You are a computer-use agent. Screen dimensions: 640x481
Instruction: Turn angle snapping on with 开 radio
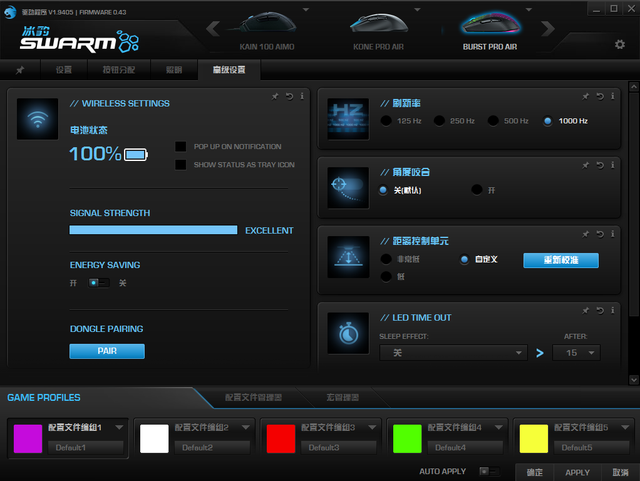point(477,190)
